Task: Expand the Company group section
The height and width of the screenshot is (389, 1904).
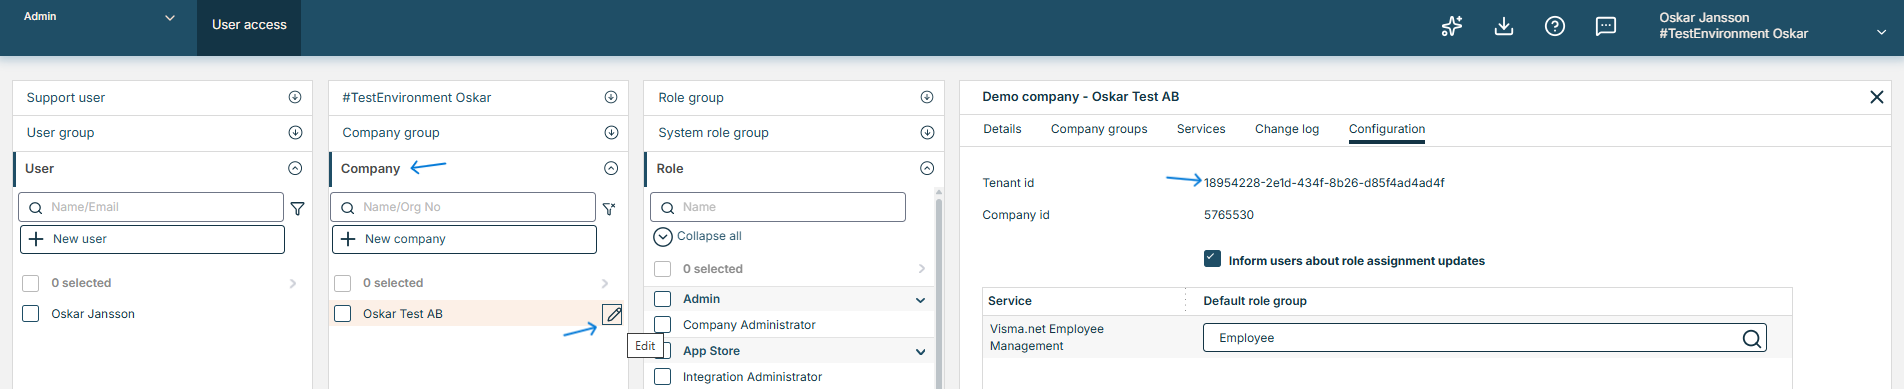Action: tap(611, 132)
